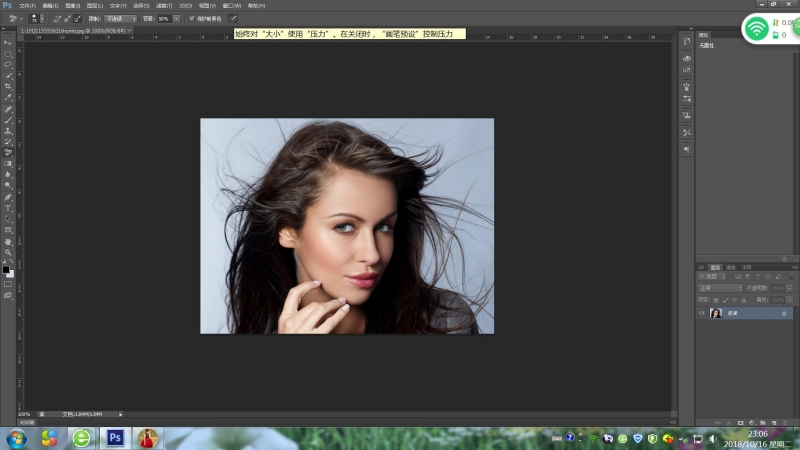This screenshot has width=800, height=450.
Task: Toggle the pressure-for-size button in options bar
Action: pyautogui.click(x=233, y=18)
